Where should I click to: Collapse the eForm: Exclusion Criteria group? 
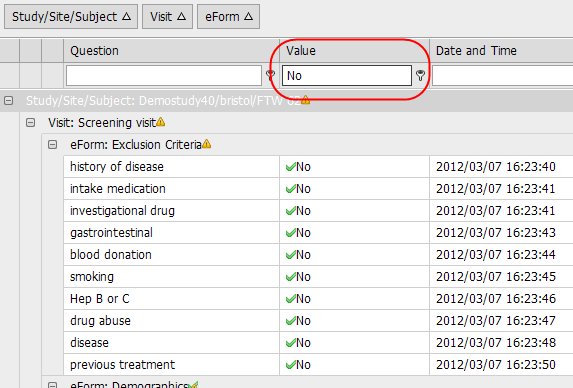(x=53, y=144)
